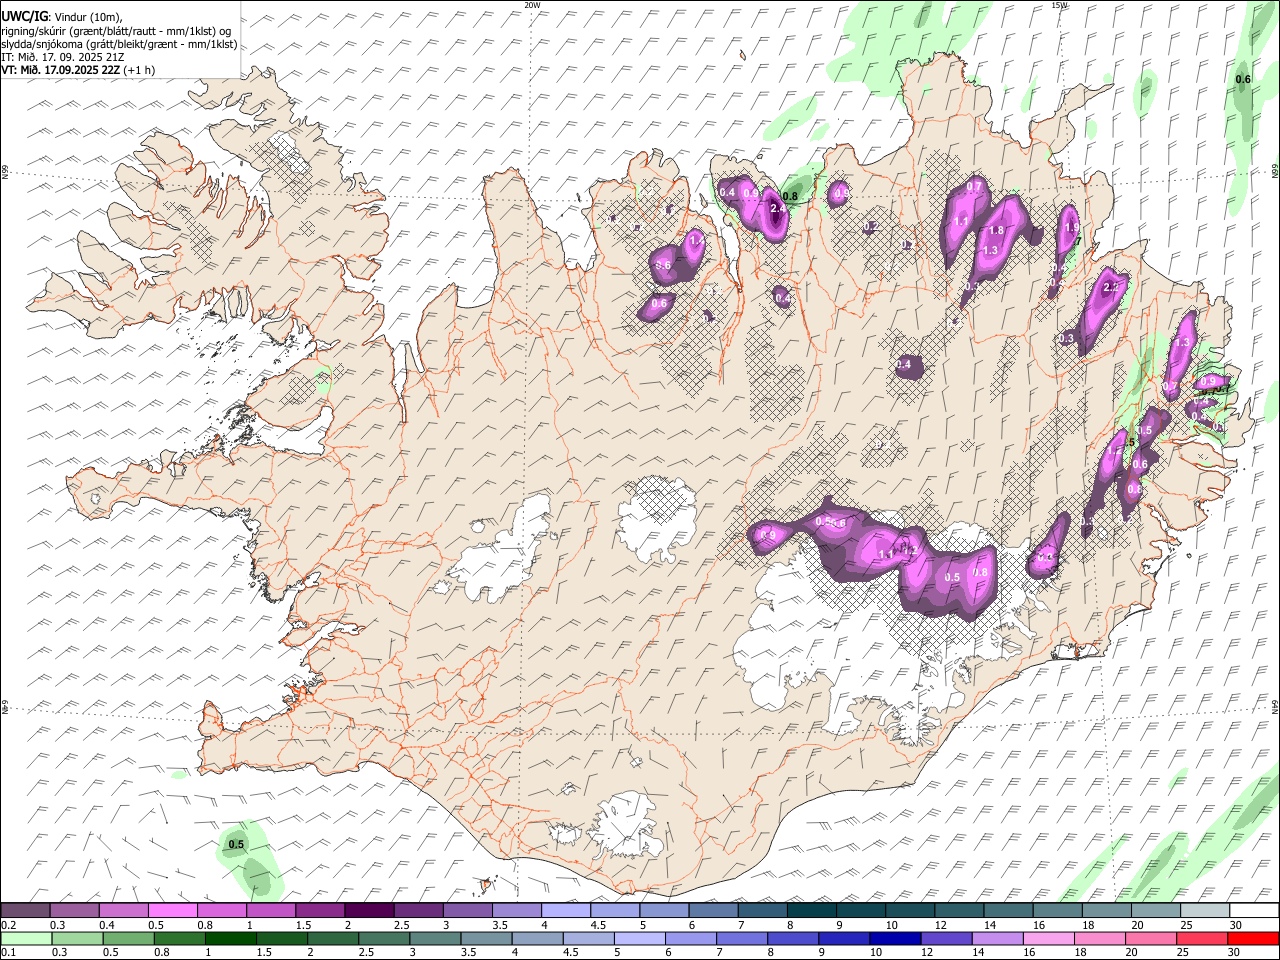Click the 'slydda/snjókoma (grátt/bleikt/grænt - mm/1klst)' line
1280x960 pixels.
point(119,44)
